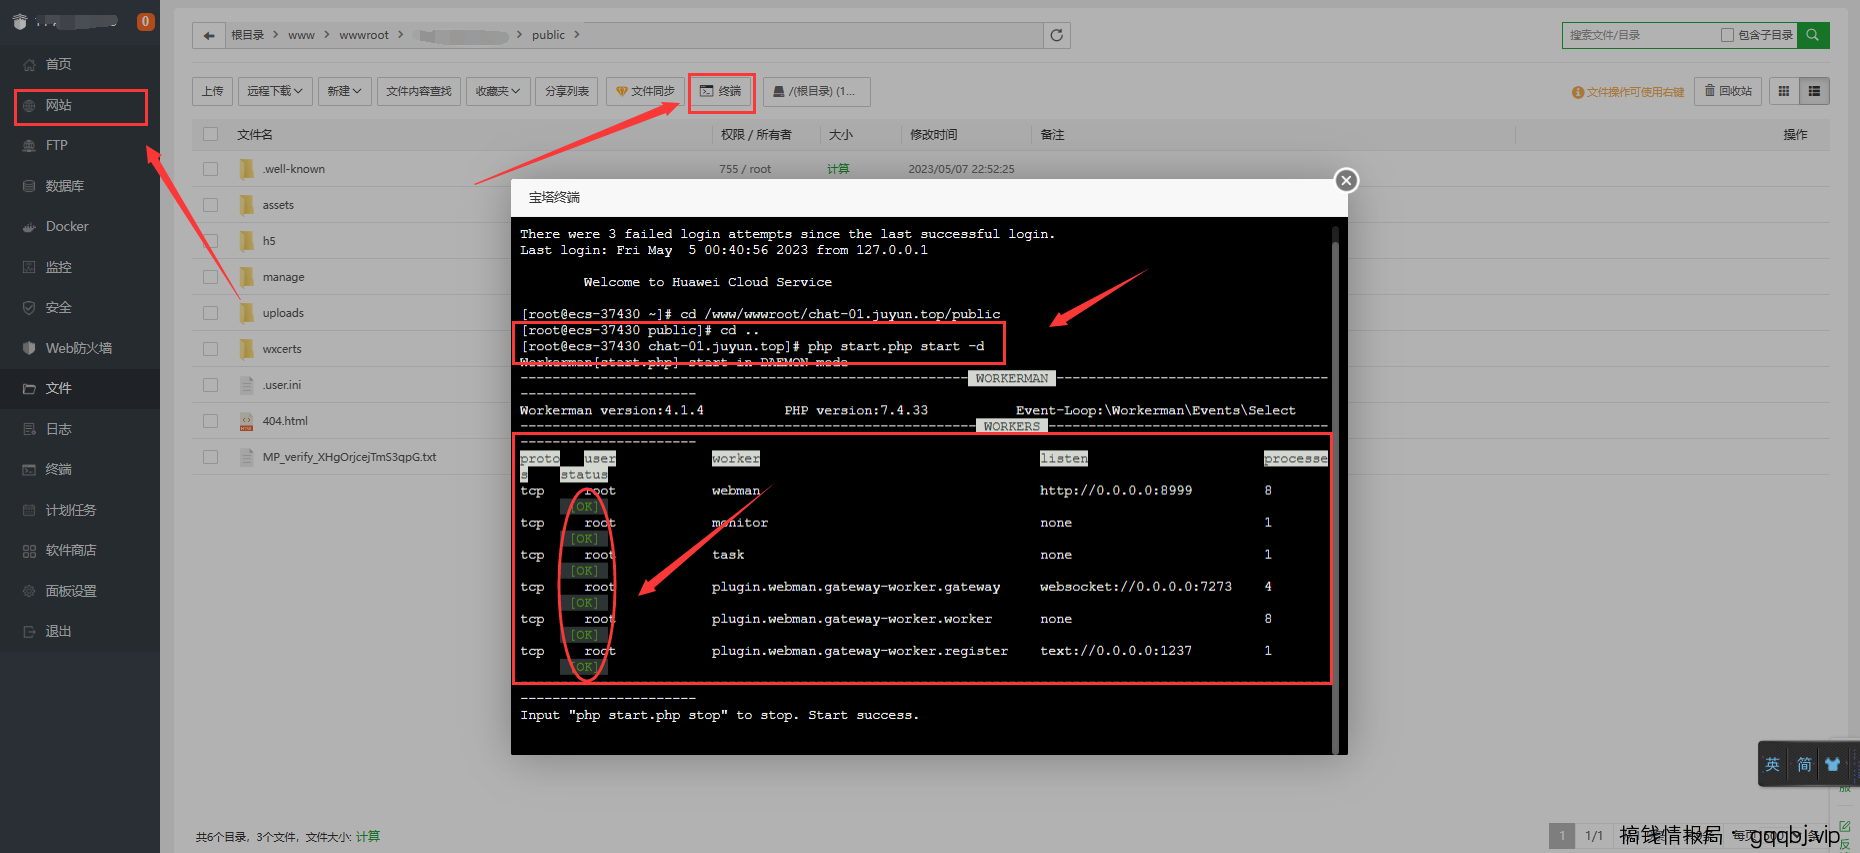Click the 终端 terminal toolbar button
1860x853 pixels.
(721, 91)
